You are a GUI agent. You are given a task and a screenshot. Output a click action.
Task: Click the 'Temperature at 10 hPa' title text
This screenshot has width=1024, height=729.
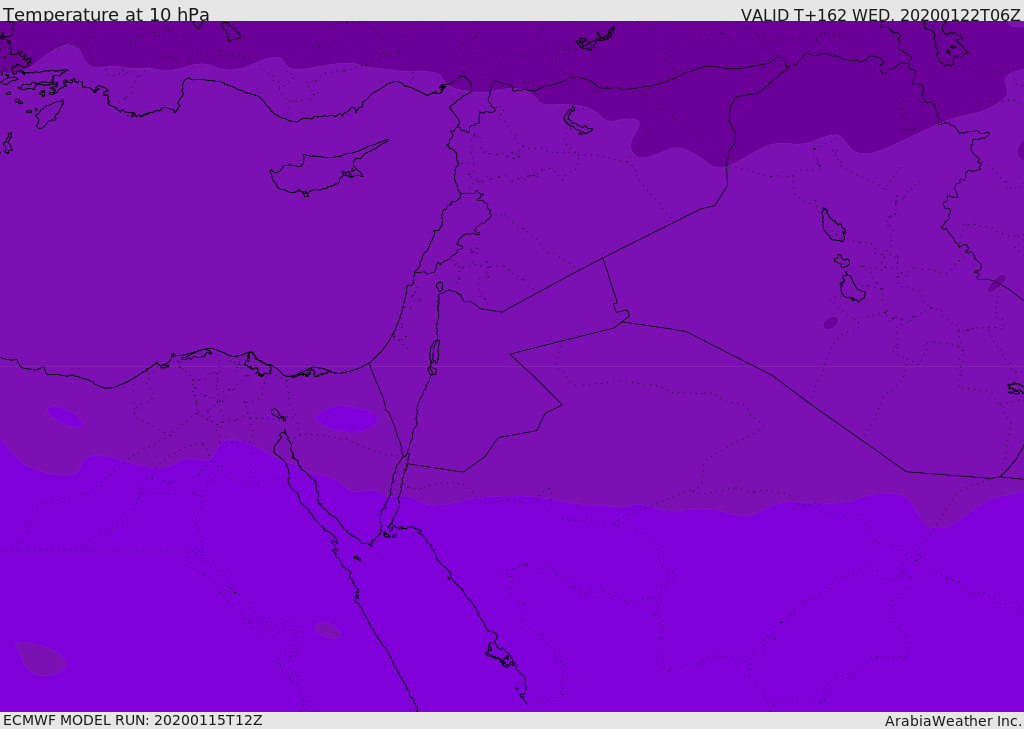pyautogui.click(x=106, y=14)
